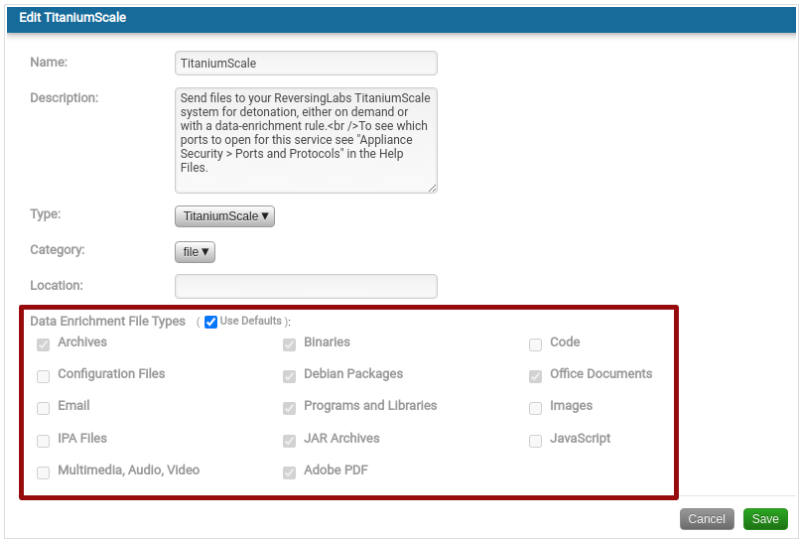Check the Images file type box
This screenshot has height=544, width=803.
[x=535, y=408]
